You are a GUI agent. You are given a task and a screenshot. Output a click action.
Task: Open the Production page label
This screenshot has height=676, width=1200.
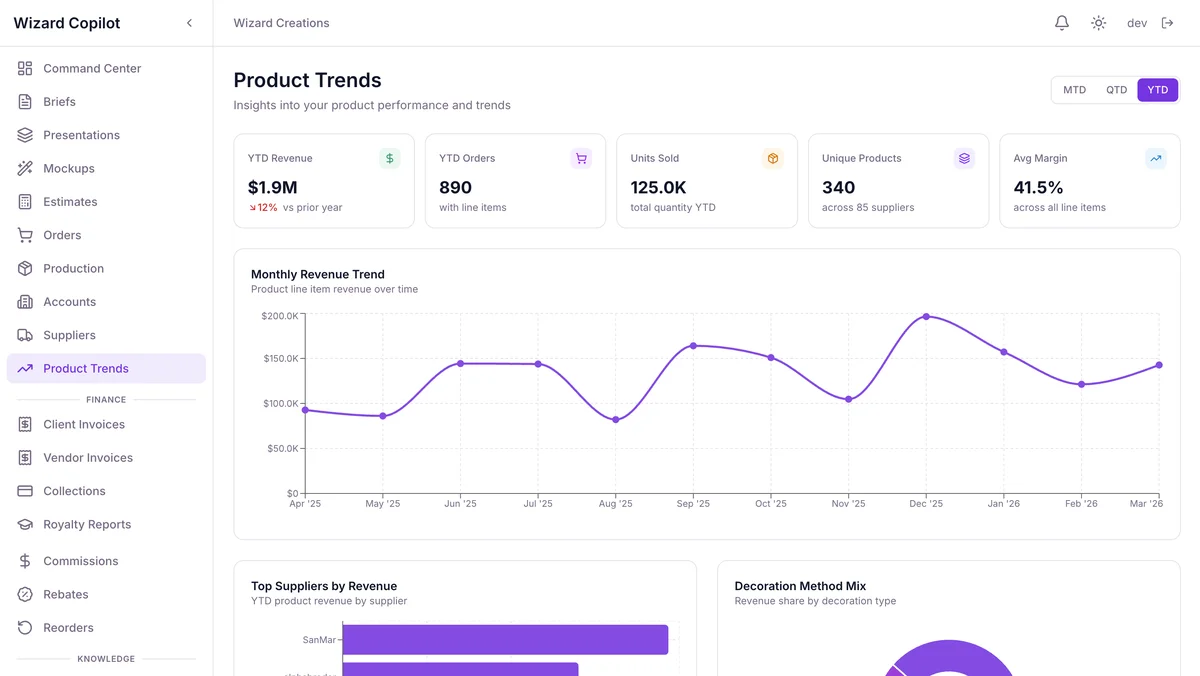pyautogui.click(x=73, y=268)
